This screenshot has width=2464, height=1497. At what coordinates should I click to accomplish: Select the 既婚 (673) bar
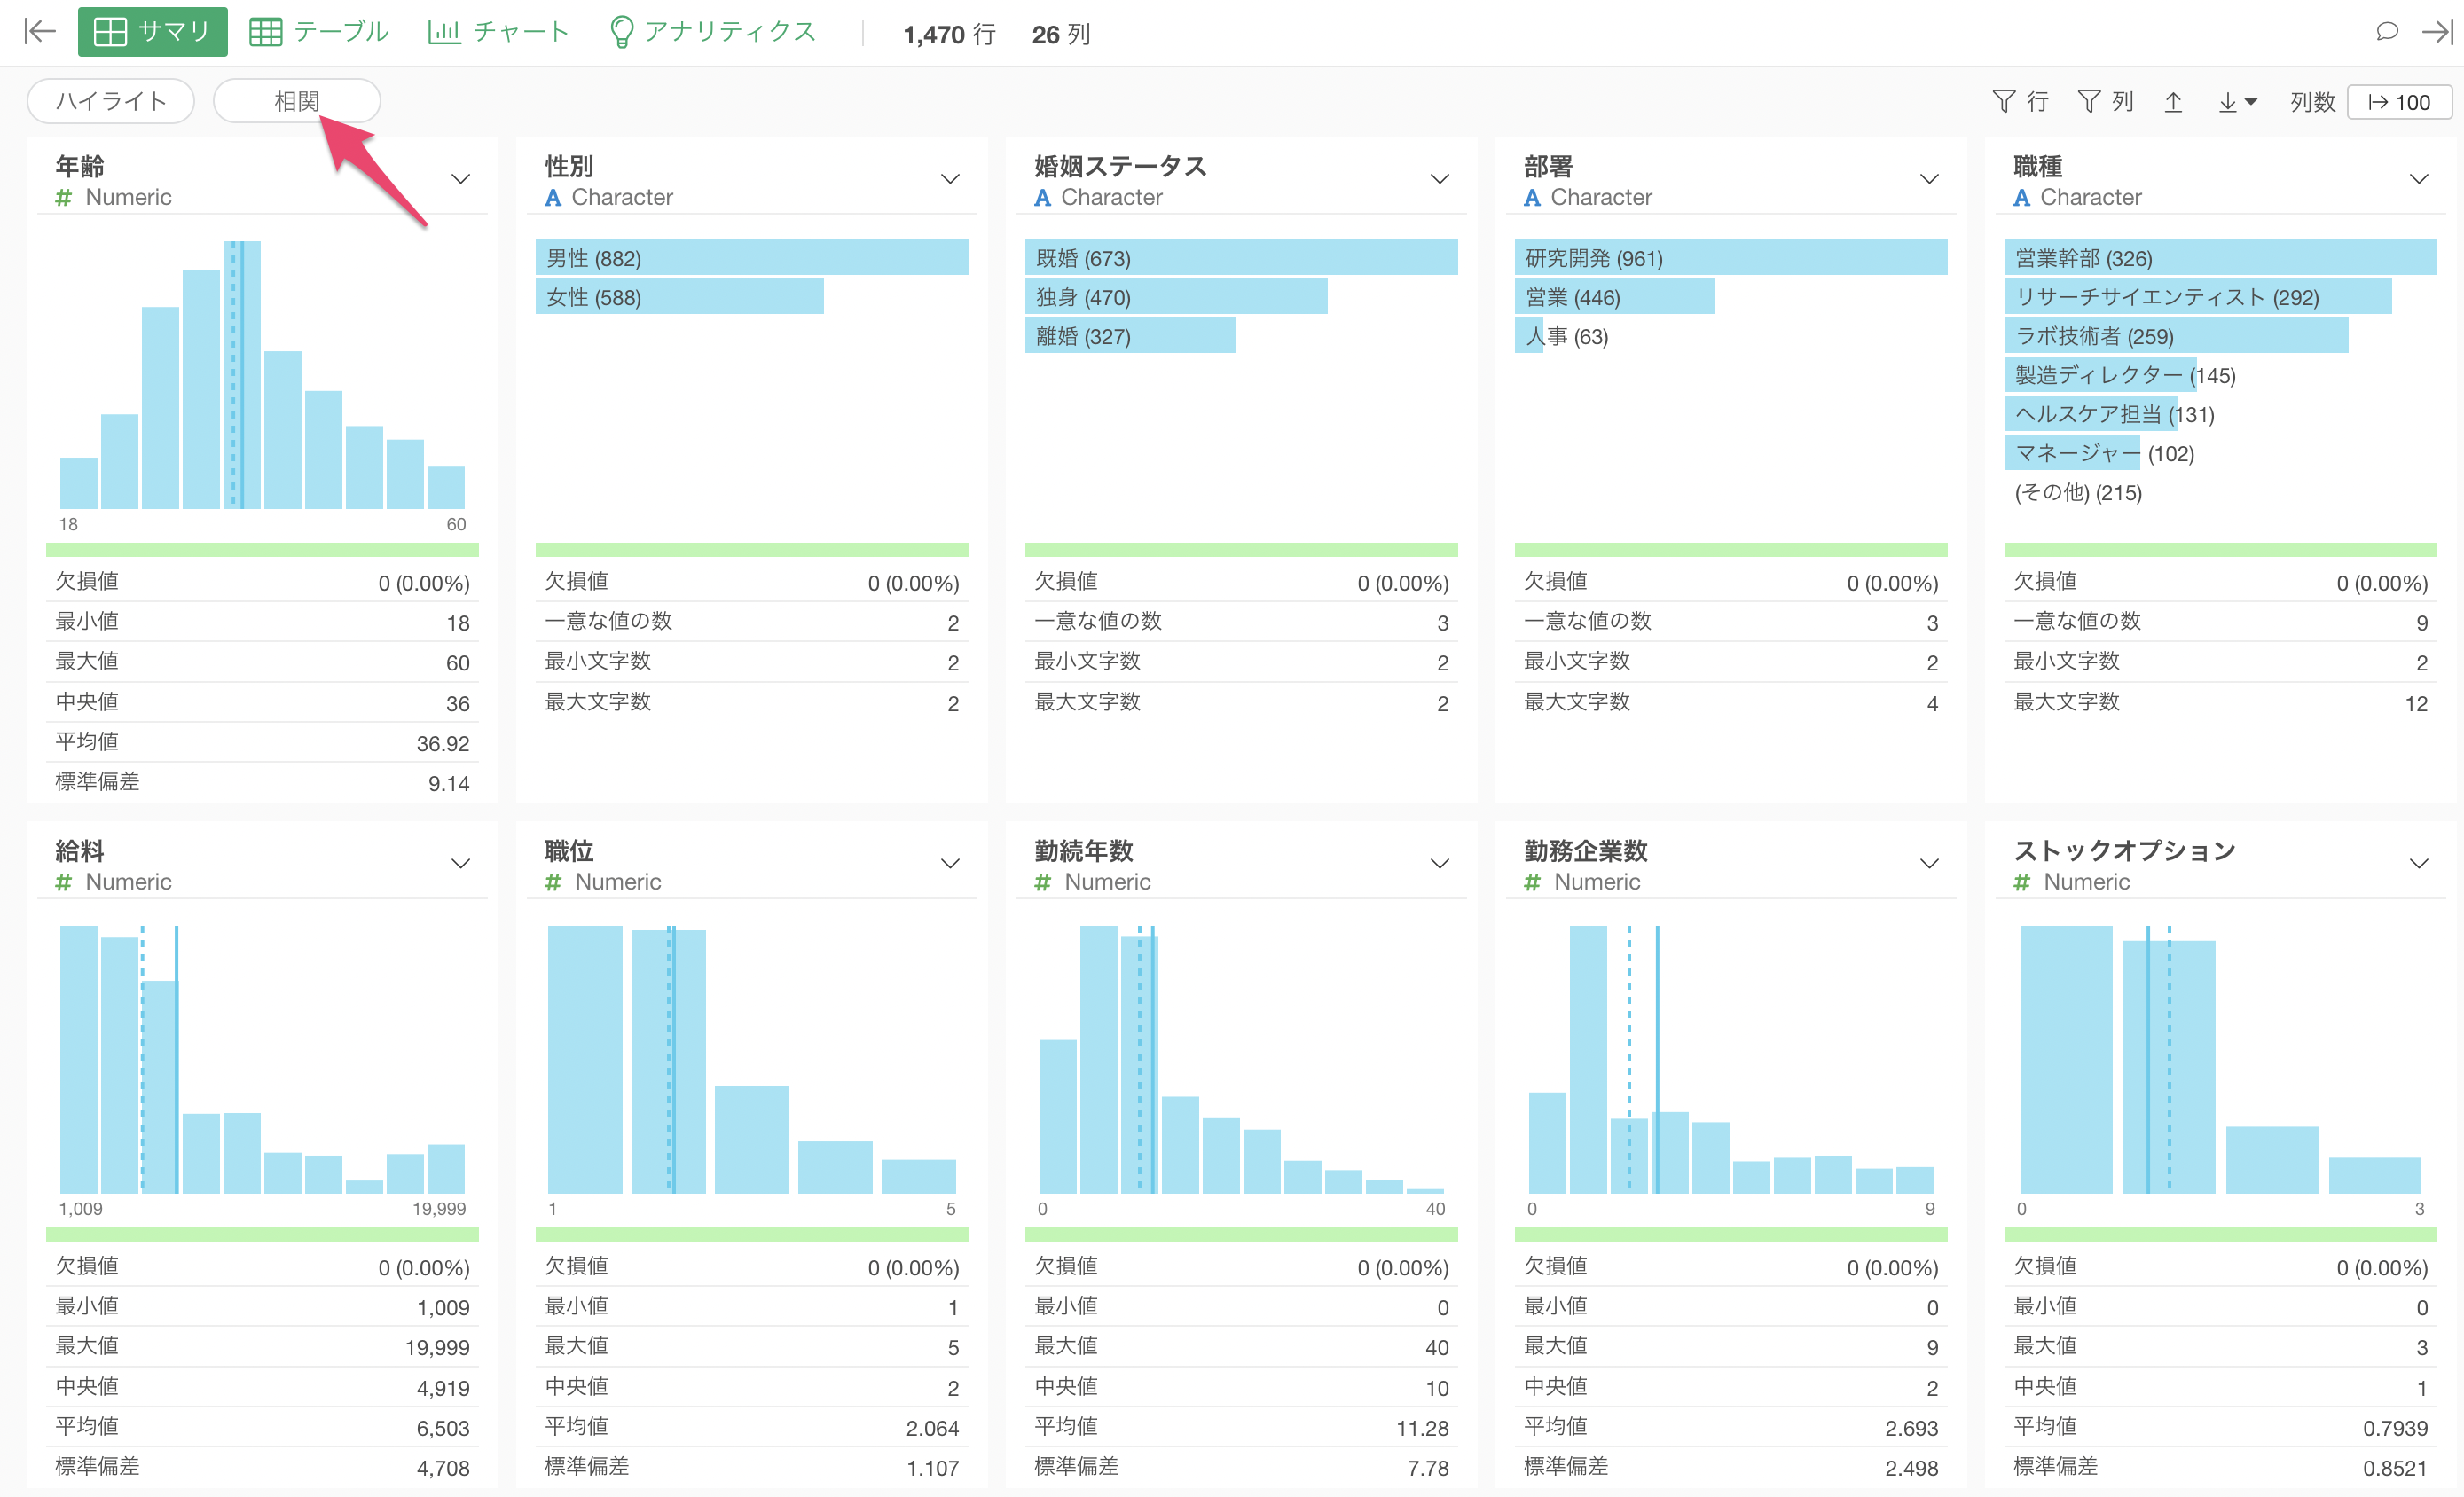coord(1241,258)
